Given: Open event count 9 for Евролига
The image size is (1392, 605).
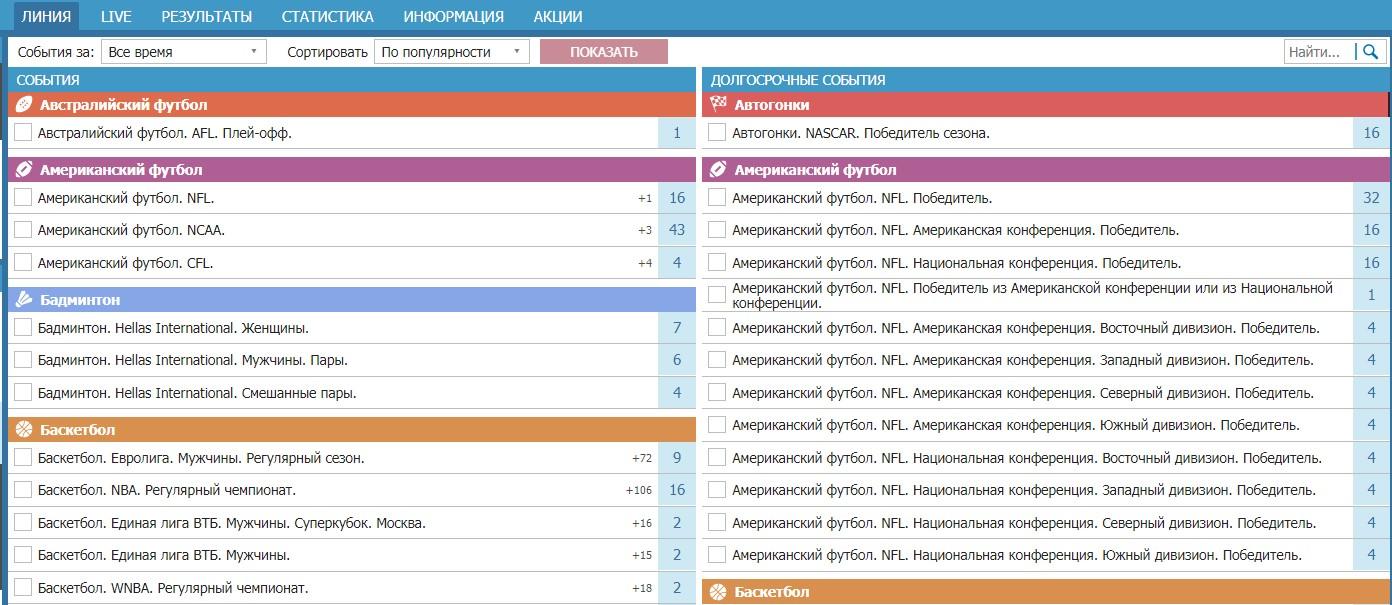Looking at the screenshot, I should [x=677, y=458].
